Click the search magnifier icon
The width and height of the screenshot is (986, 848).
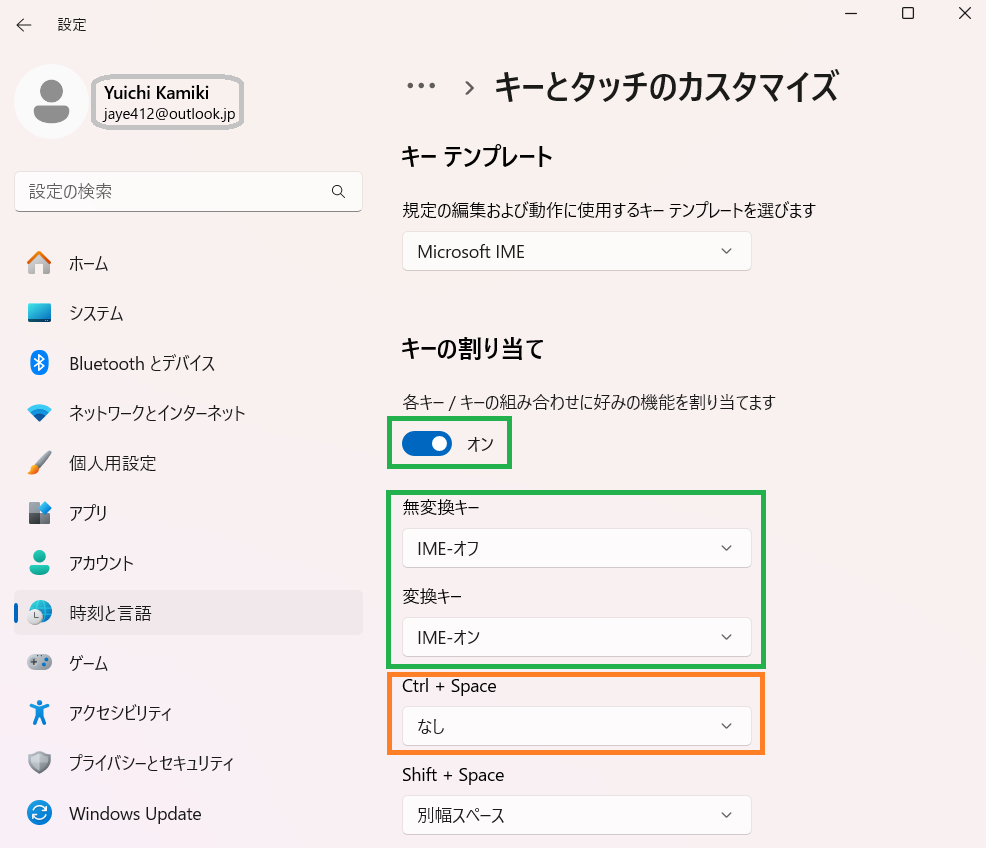(338, 191)
